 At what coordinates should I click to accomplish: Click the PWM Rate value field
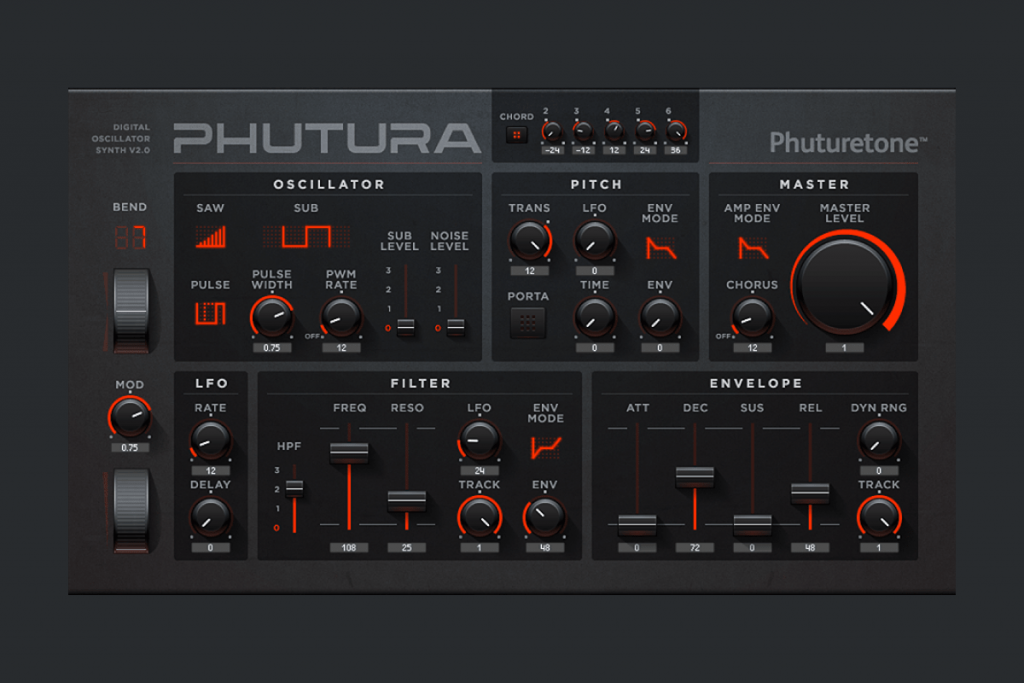coord(341,348)
